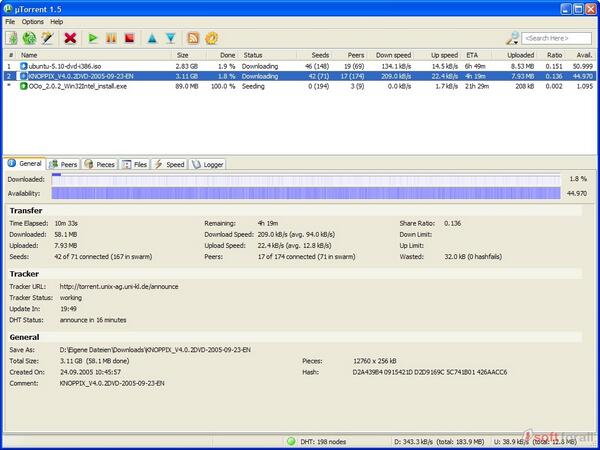Sort by the Avail. column header
This screenshot has width=600, height=450.
click(x=581, y=55)
